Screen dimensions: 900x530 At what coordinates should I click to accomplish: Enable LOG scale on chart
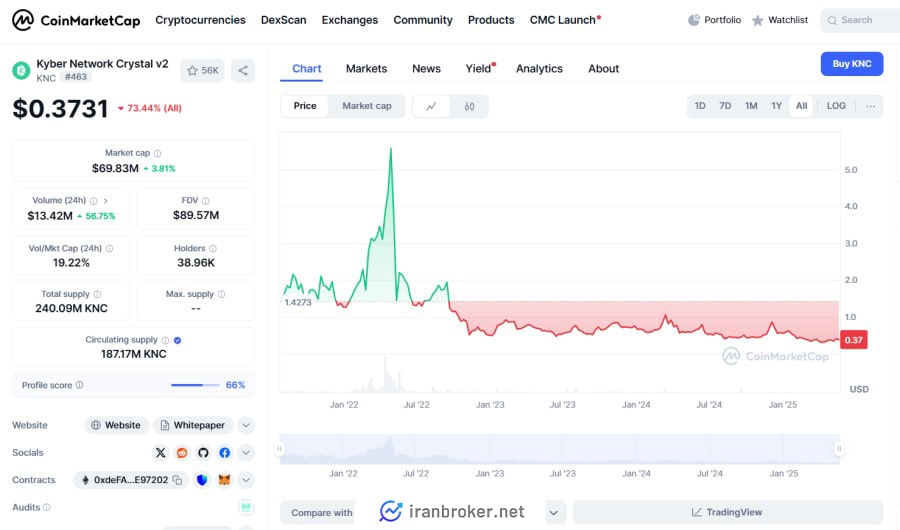click(x=835, y=106)
